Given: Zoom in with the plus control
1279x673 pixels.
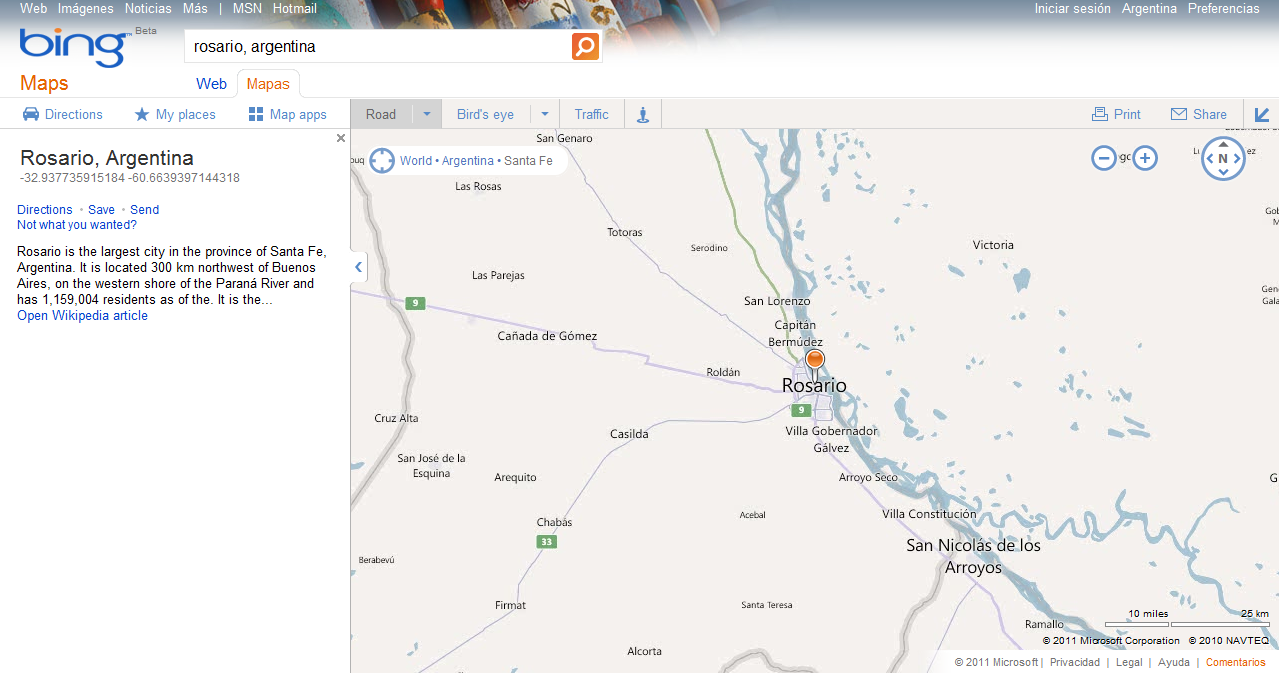Looking at the screenshot, I should [1144, 158].
